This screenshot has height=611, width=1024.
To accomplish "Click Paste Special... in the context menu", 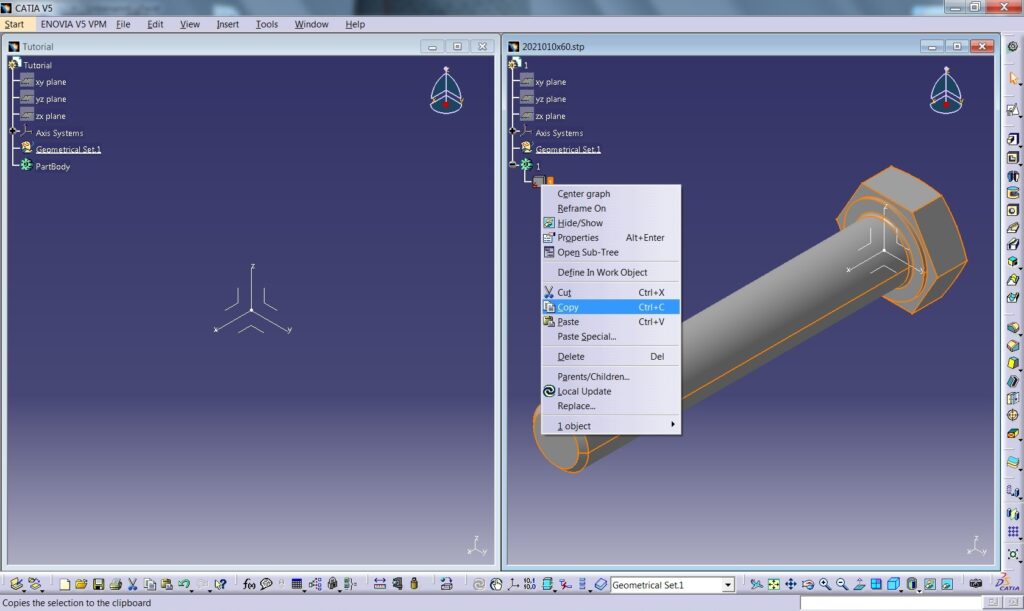I will pos(586,336).
